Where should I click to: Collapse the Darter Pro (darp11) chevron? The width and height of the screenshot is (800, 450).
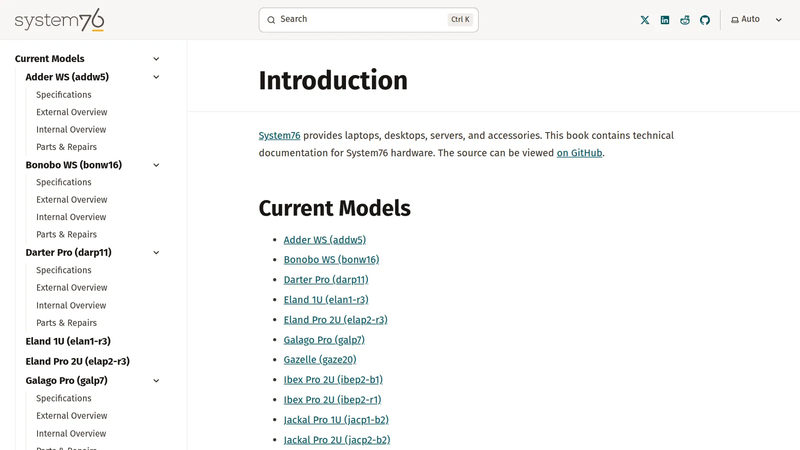point(156,253)
